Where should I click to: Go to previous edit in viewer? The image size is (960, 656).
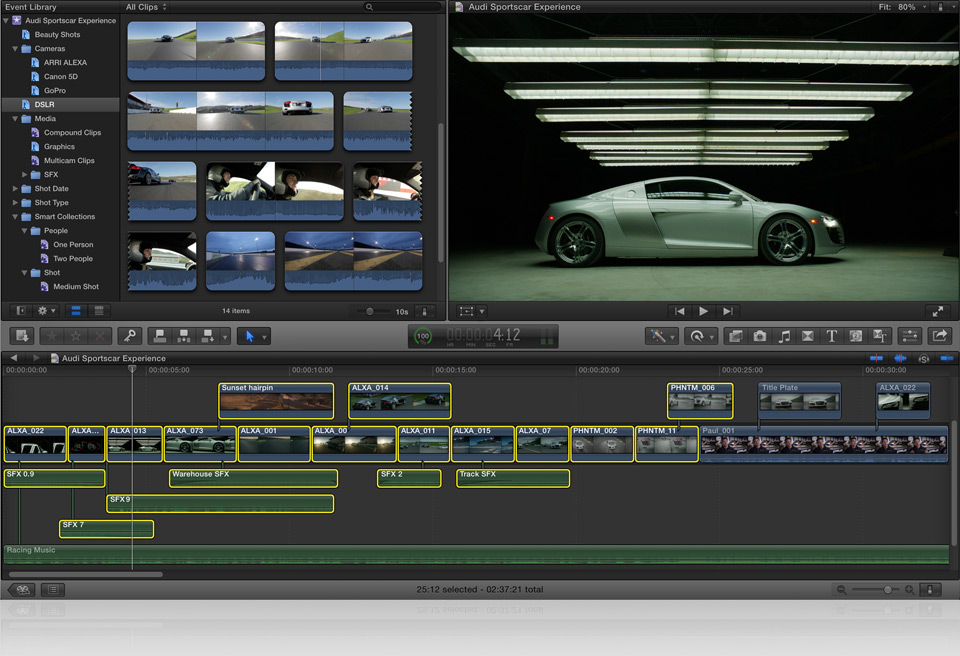point(680,311)
